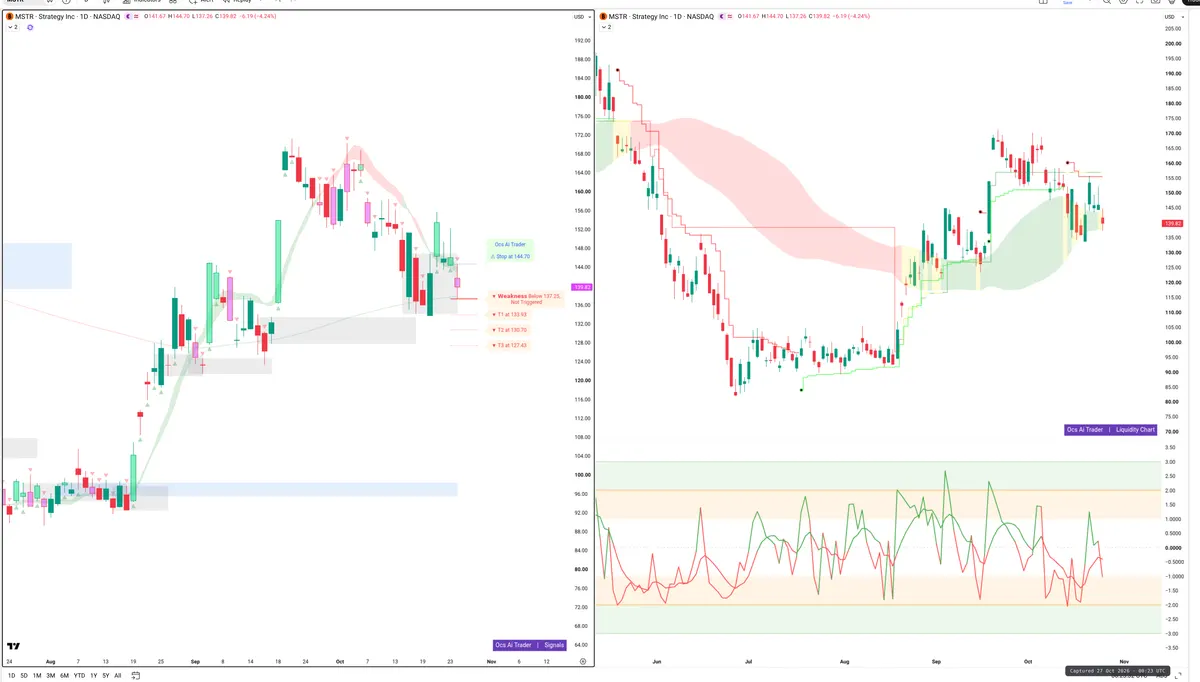
Task: Click the red equals icon in right chart legend
Action: (730, 17)
